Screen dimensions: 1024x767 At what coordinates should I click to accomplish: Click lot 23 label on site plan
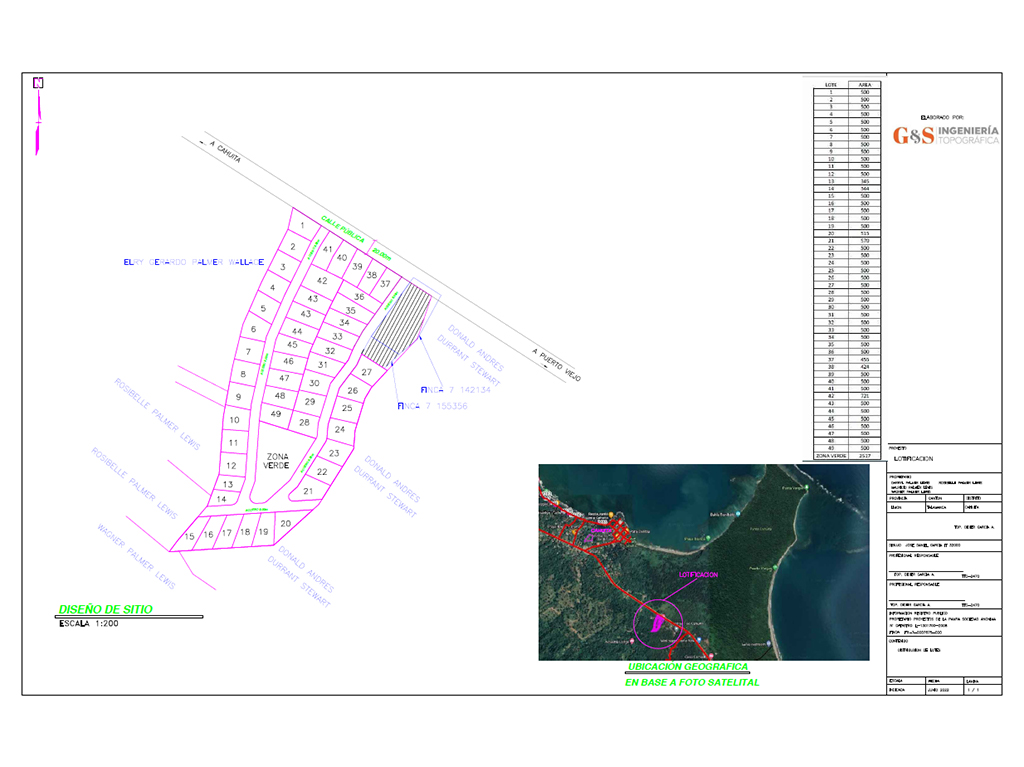pyautogui.click(x=334, y=453)
